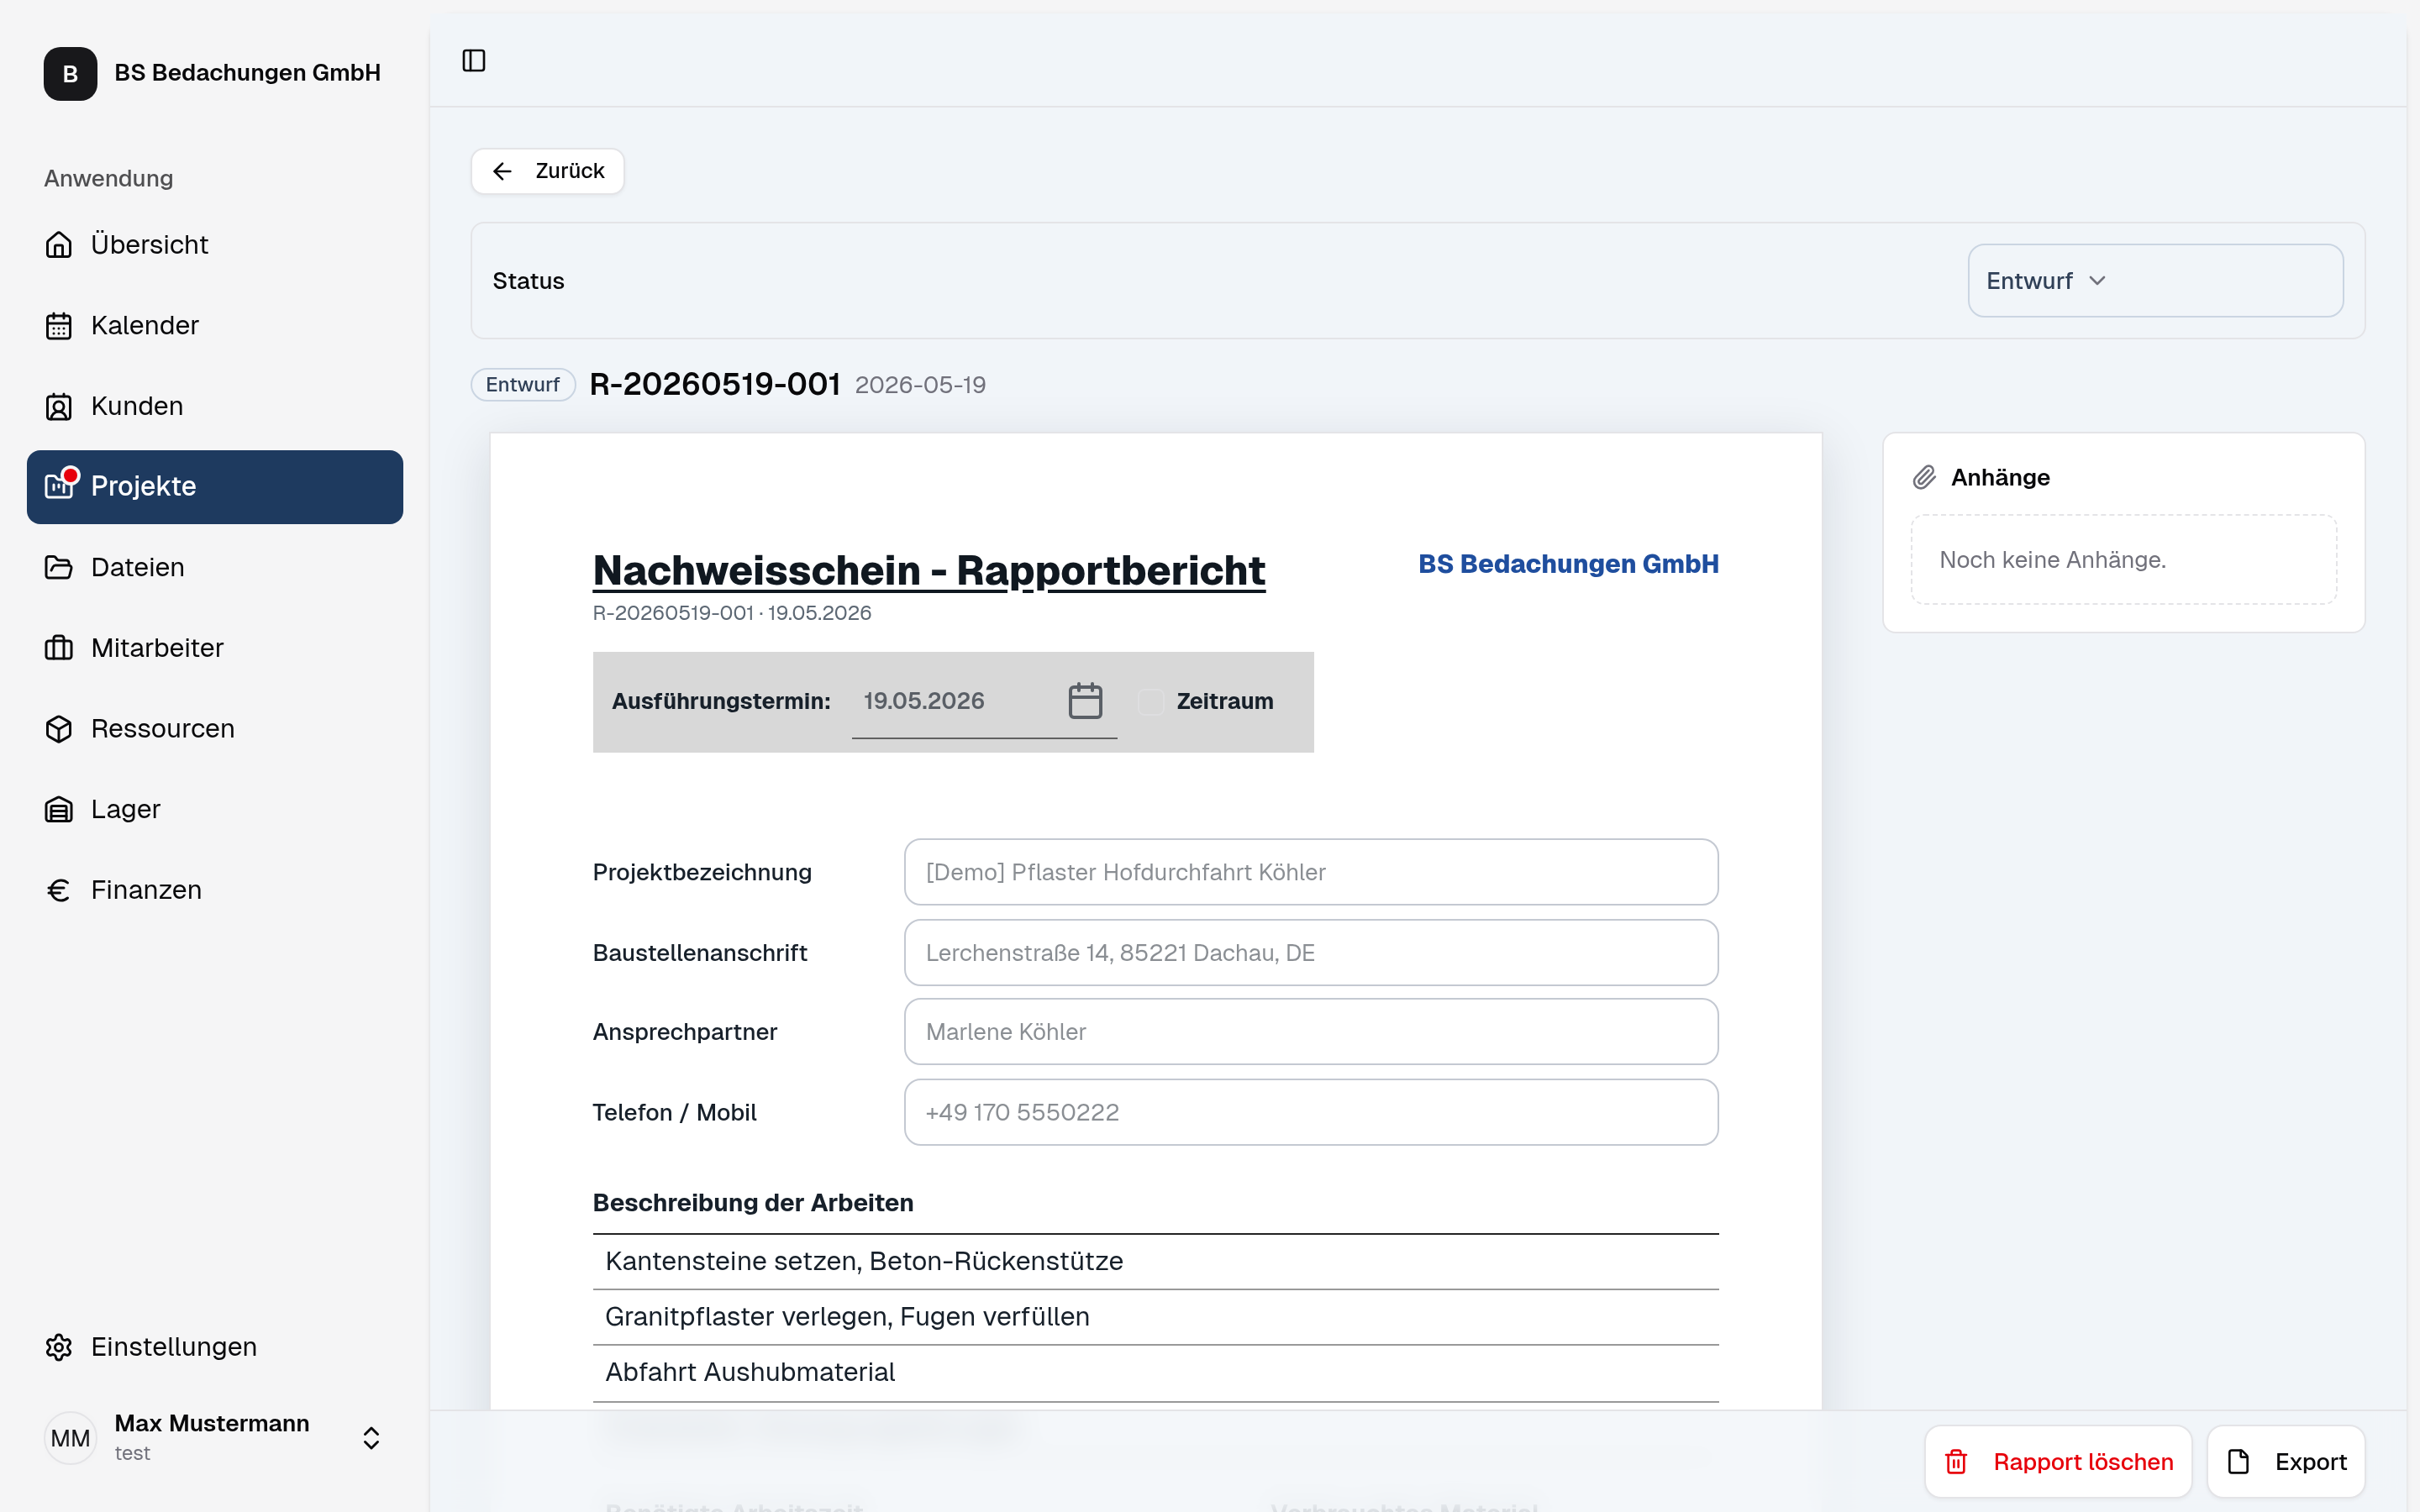Open Einstellungen
The image size is (2420, 1512).
pos(215,1347)
